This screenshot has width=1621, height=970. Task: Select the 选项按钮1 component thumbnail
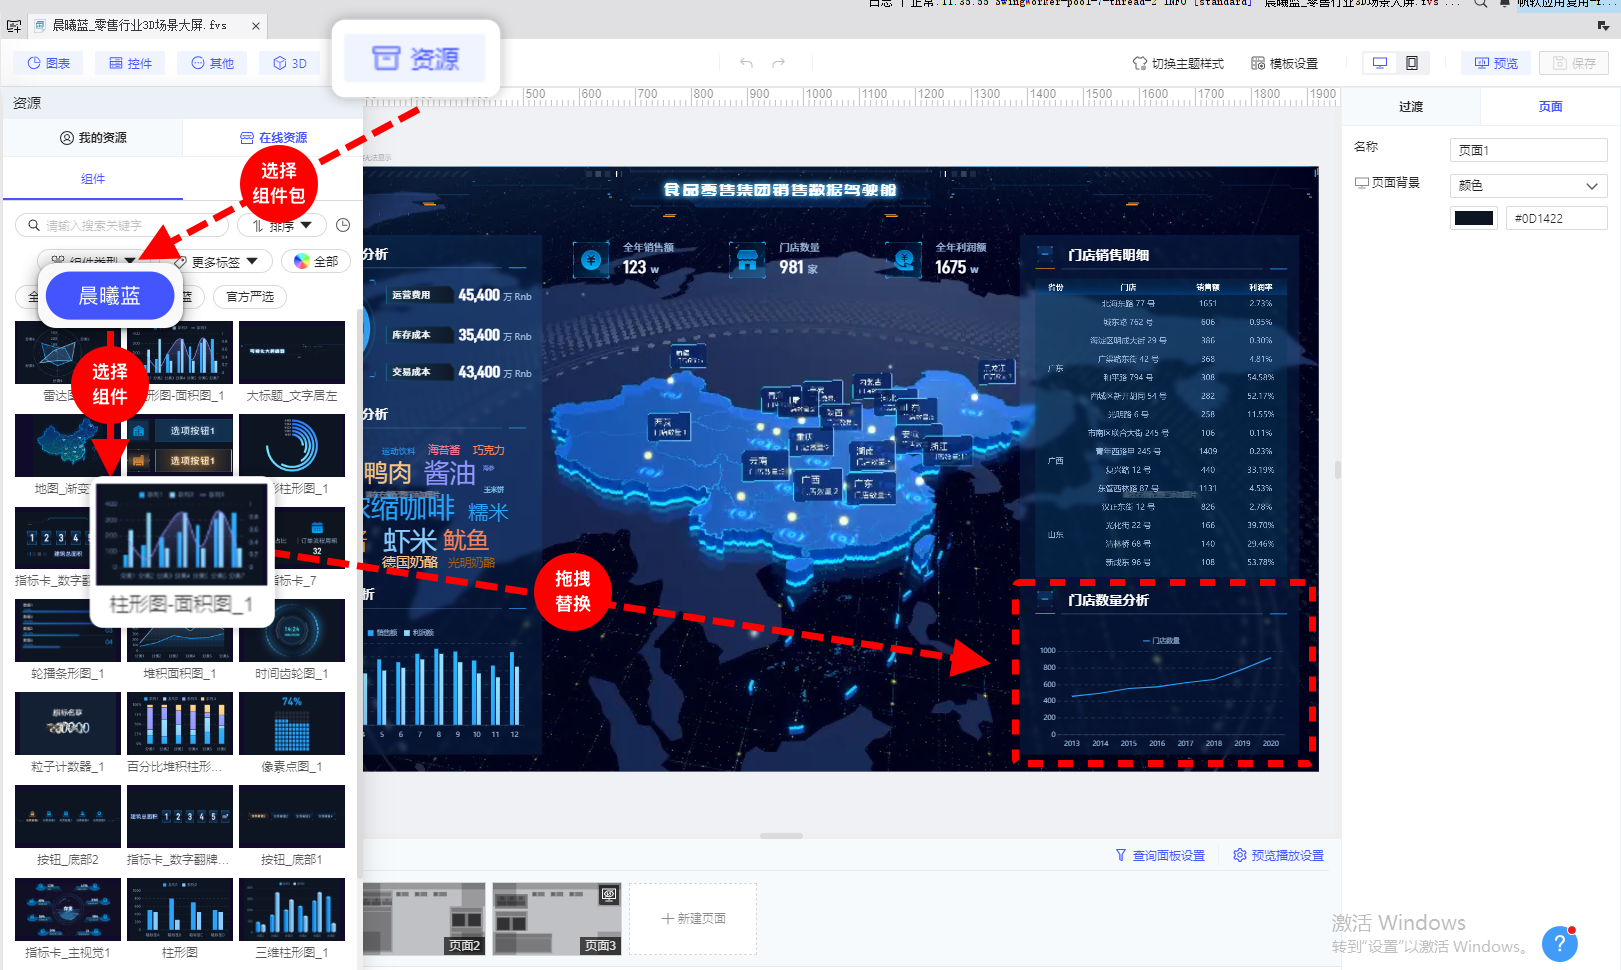click(x=180, y=445)
